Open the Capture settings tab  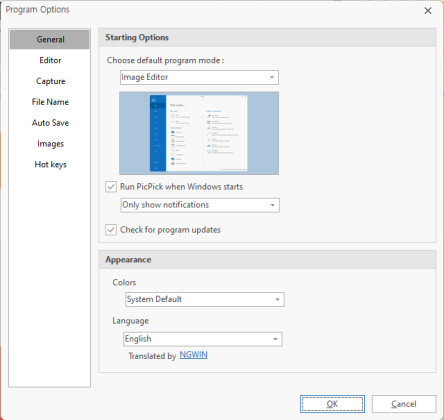50,81
